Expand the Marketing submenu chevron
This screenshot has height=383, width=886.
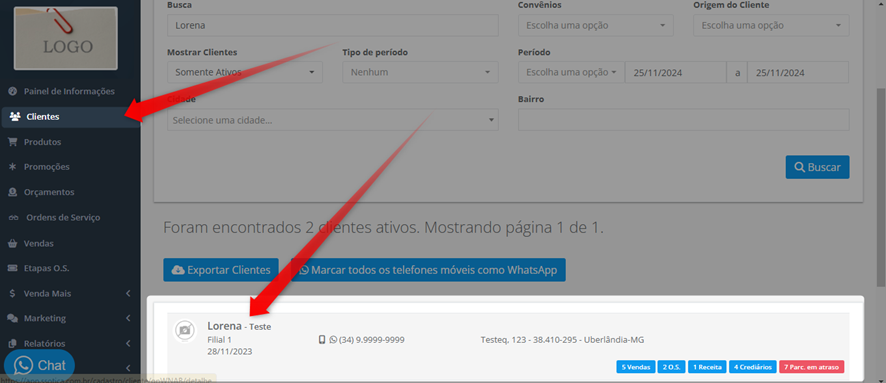point(128,318)
